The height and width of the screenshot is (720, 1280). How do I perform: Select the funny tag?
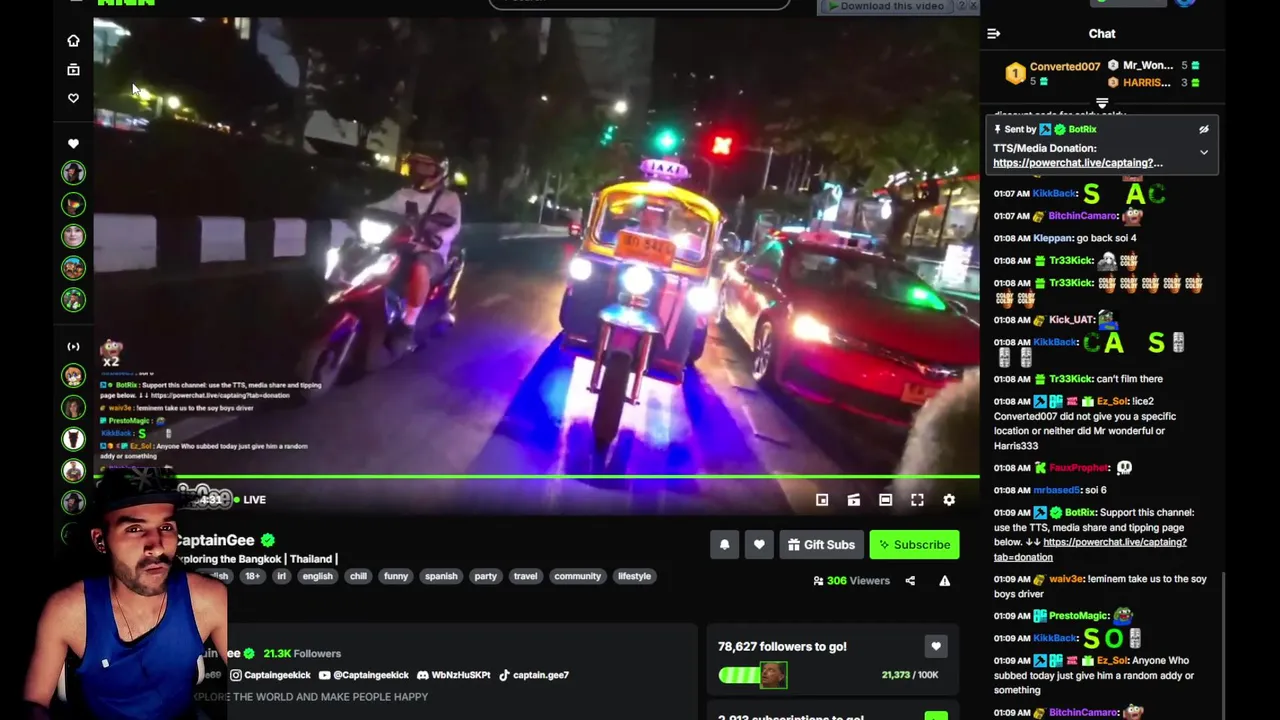(x=396, y=576)
